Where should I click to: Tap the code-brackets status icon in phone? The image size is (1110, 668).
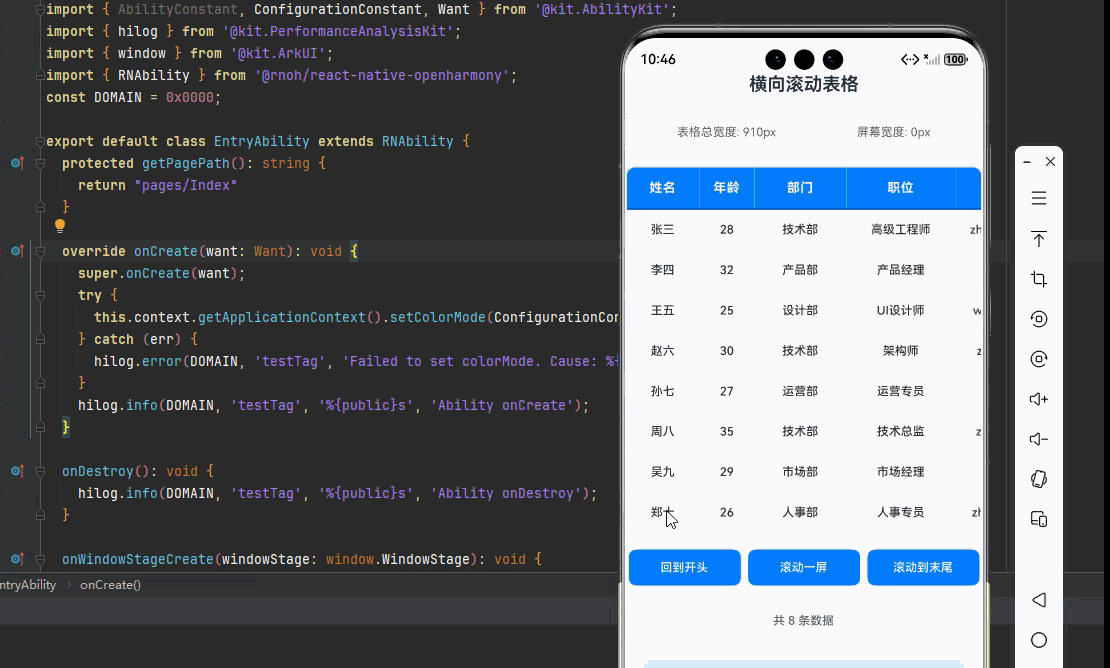pos(910,59)
